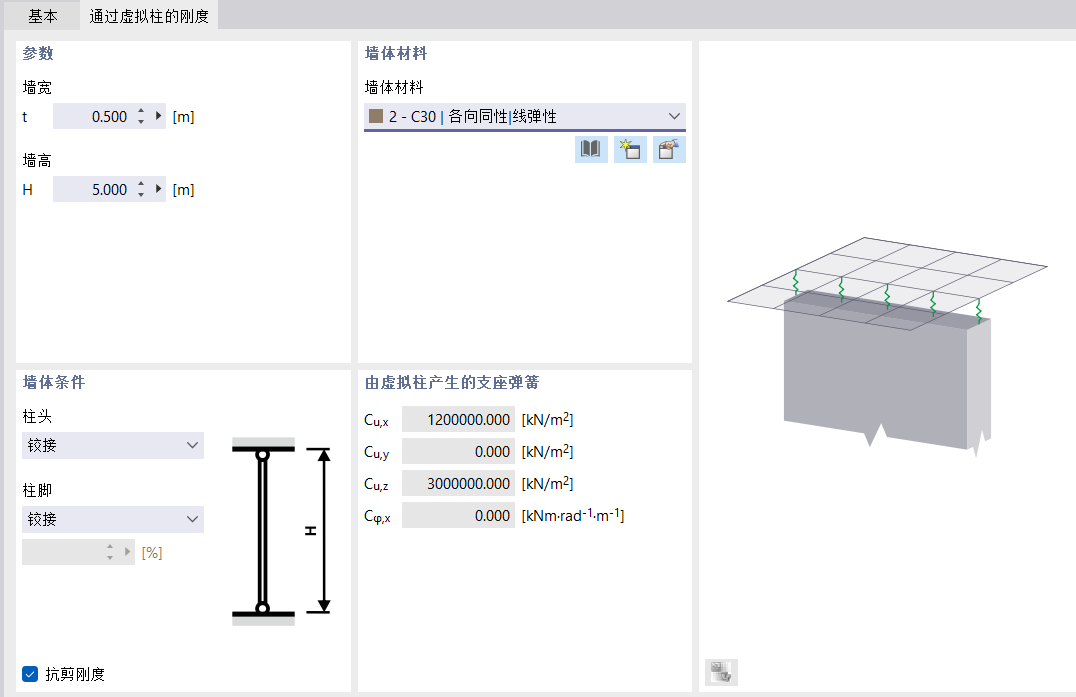Switch to the 基本 tab
The width and height of the screenshot is (1076, 697).
point(43,16)
